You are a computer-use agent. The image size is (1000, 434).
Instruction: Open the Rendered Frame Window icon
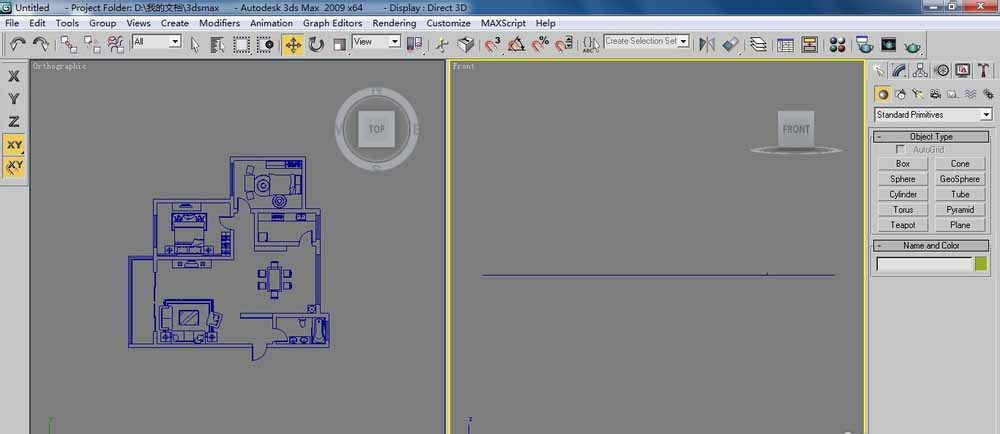[888, 44]
